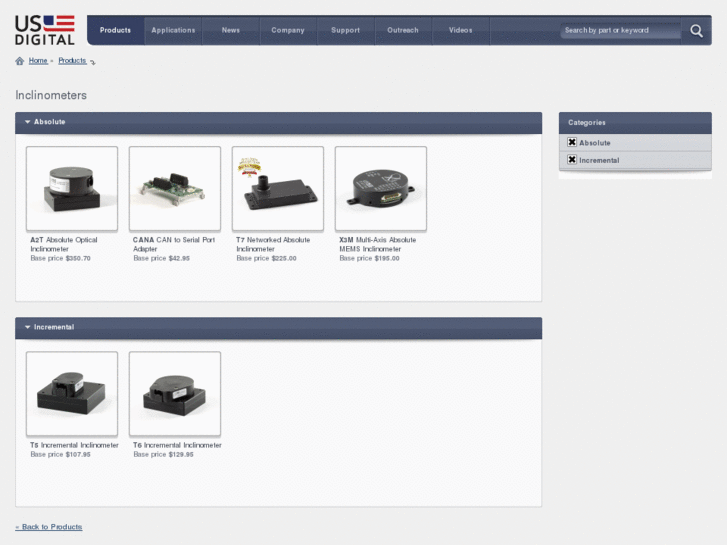Click the A2T Absolute Optical Inclinometer title
Image resolution: width=727 pixels, height=545 pixels.
coord(64,244)
